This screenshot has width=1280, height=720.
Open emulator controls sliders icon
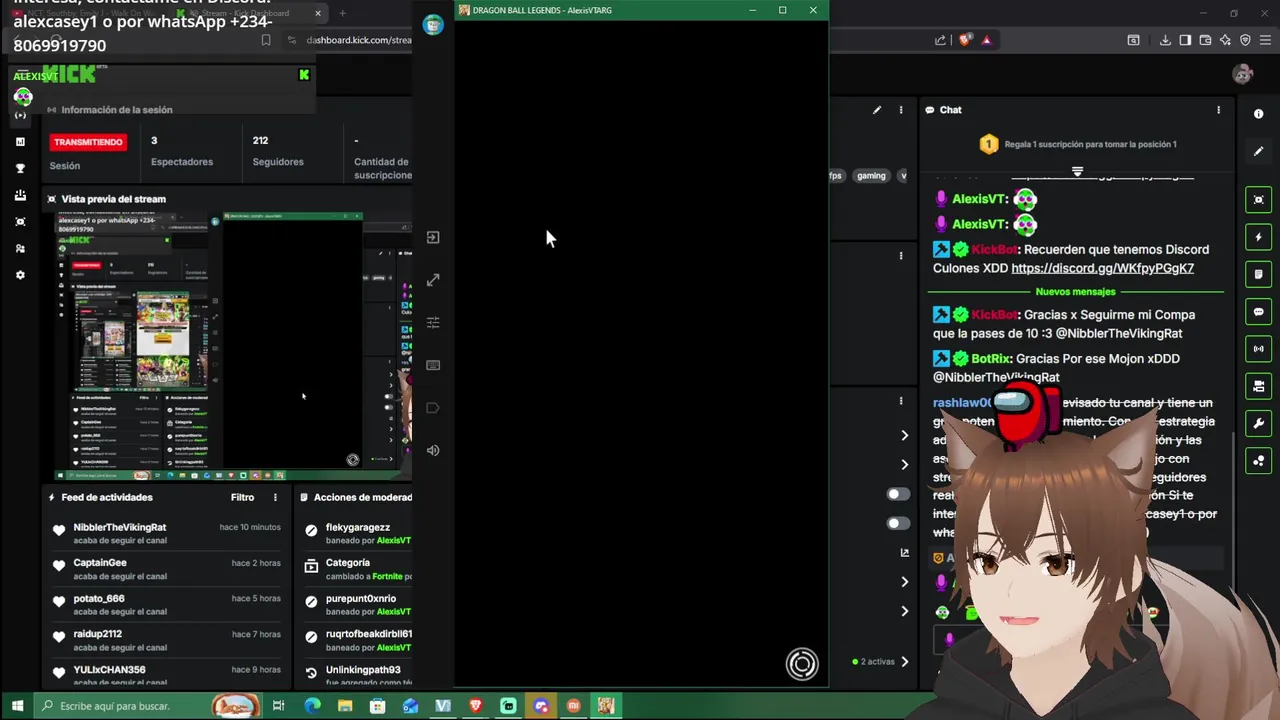tap(433, 322)
